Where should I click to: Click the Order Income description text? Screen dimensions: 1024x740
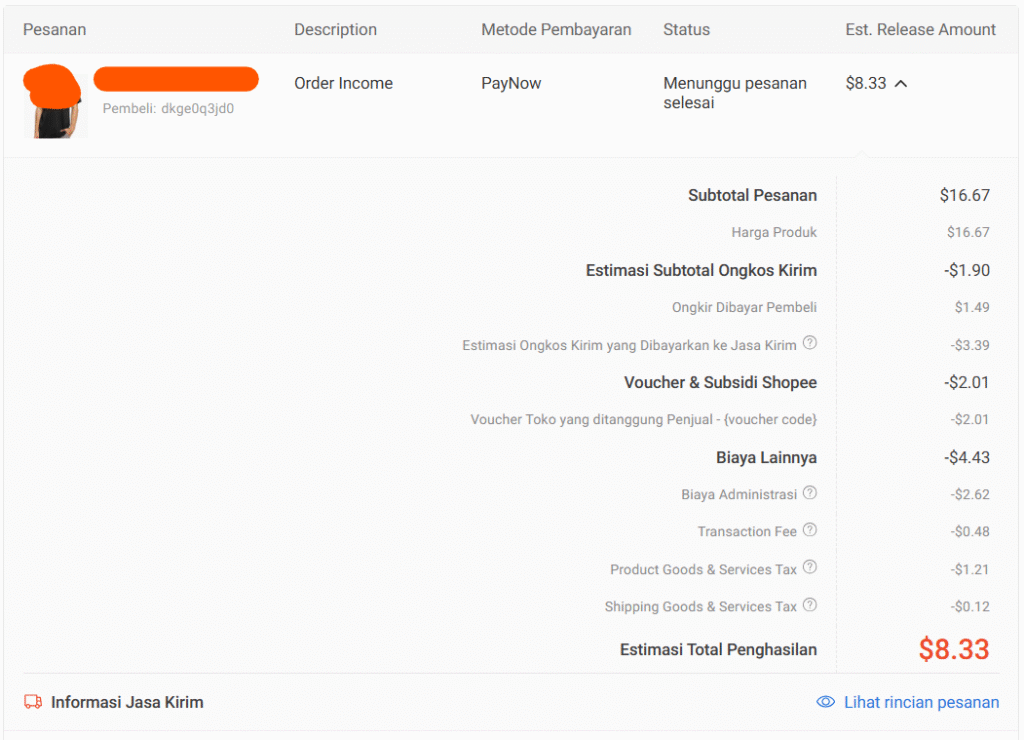(x=343, y=84)
